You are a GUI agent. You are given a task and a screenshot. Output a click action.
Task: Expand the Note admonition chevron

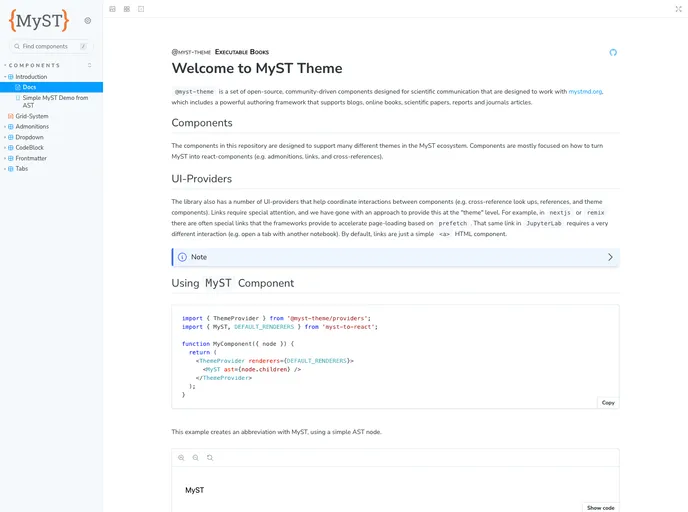pyautogui.click(x=610, y=257)
